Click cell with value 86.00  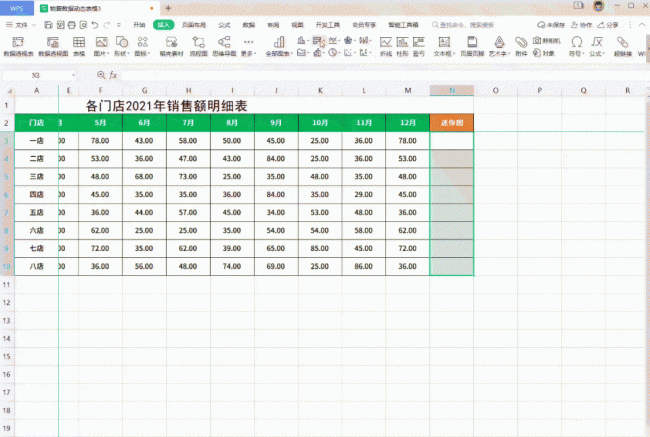tap(364, 266)
